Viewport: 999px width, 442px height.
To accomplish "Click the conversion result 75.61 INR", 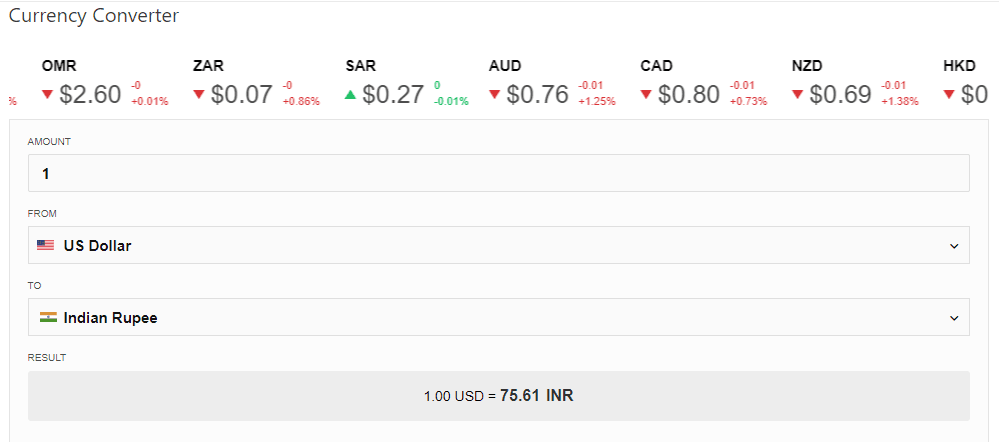I will point(537,396).
